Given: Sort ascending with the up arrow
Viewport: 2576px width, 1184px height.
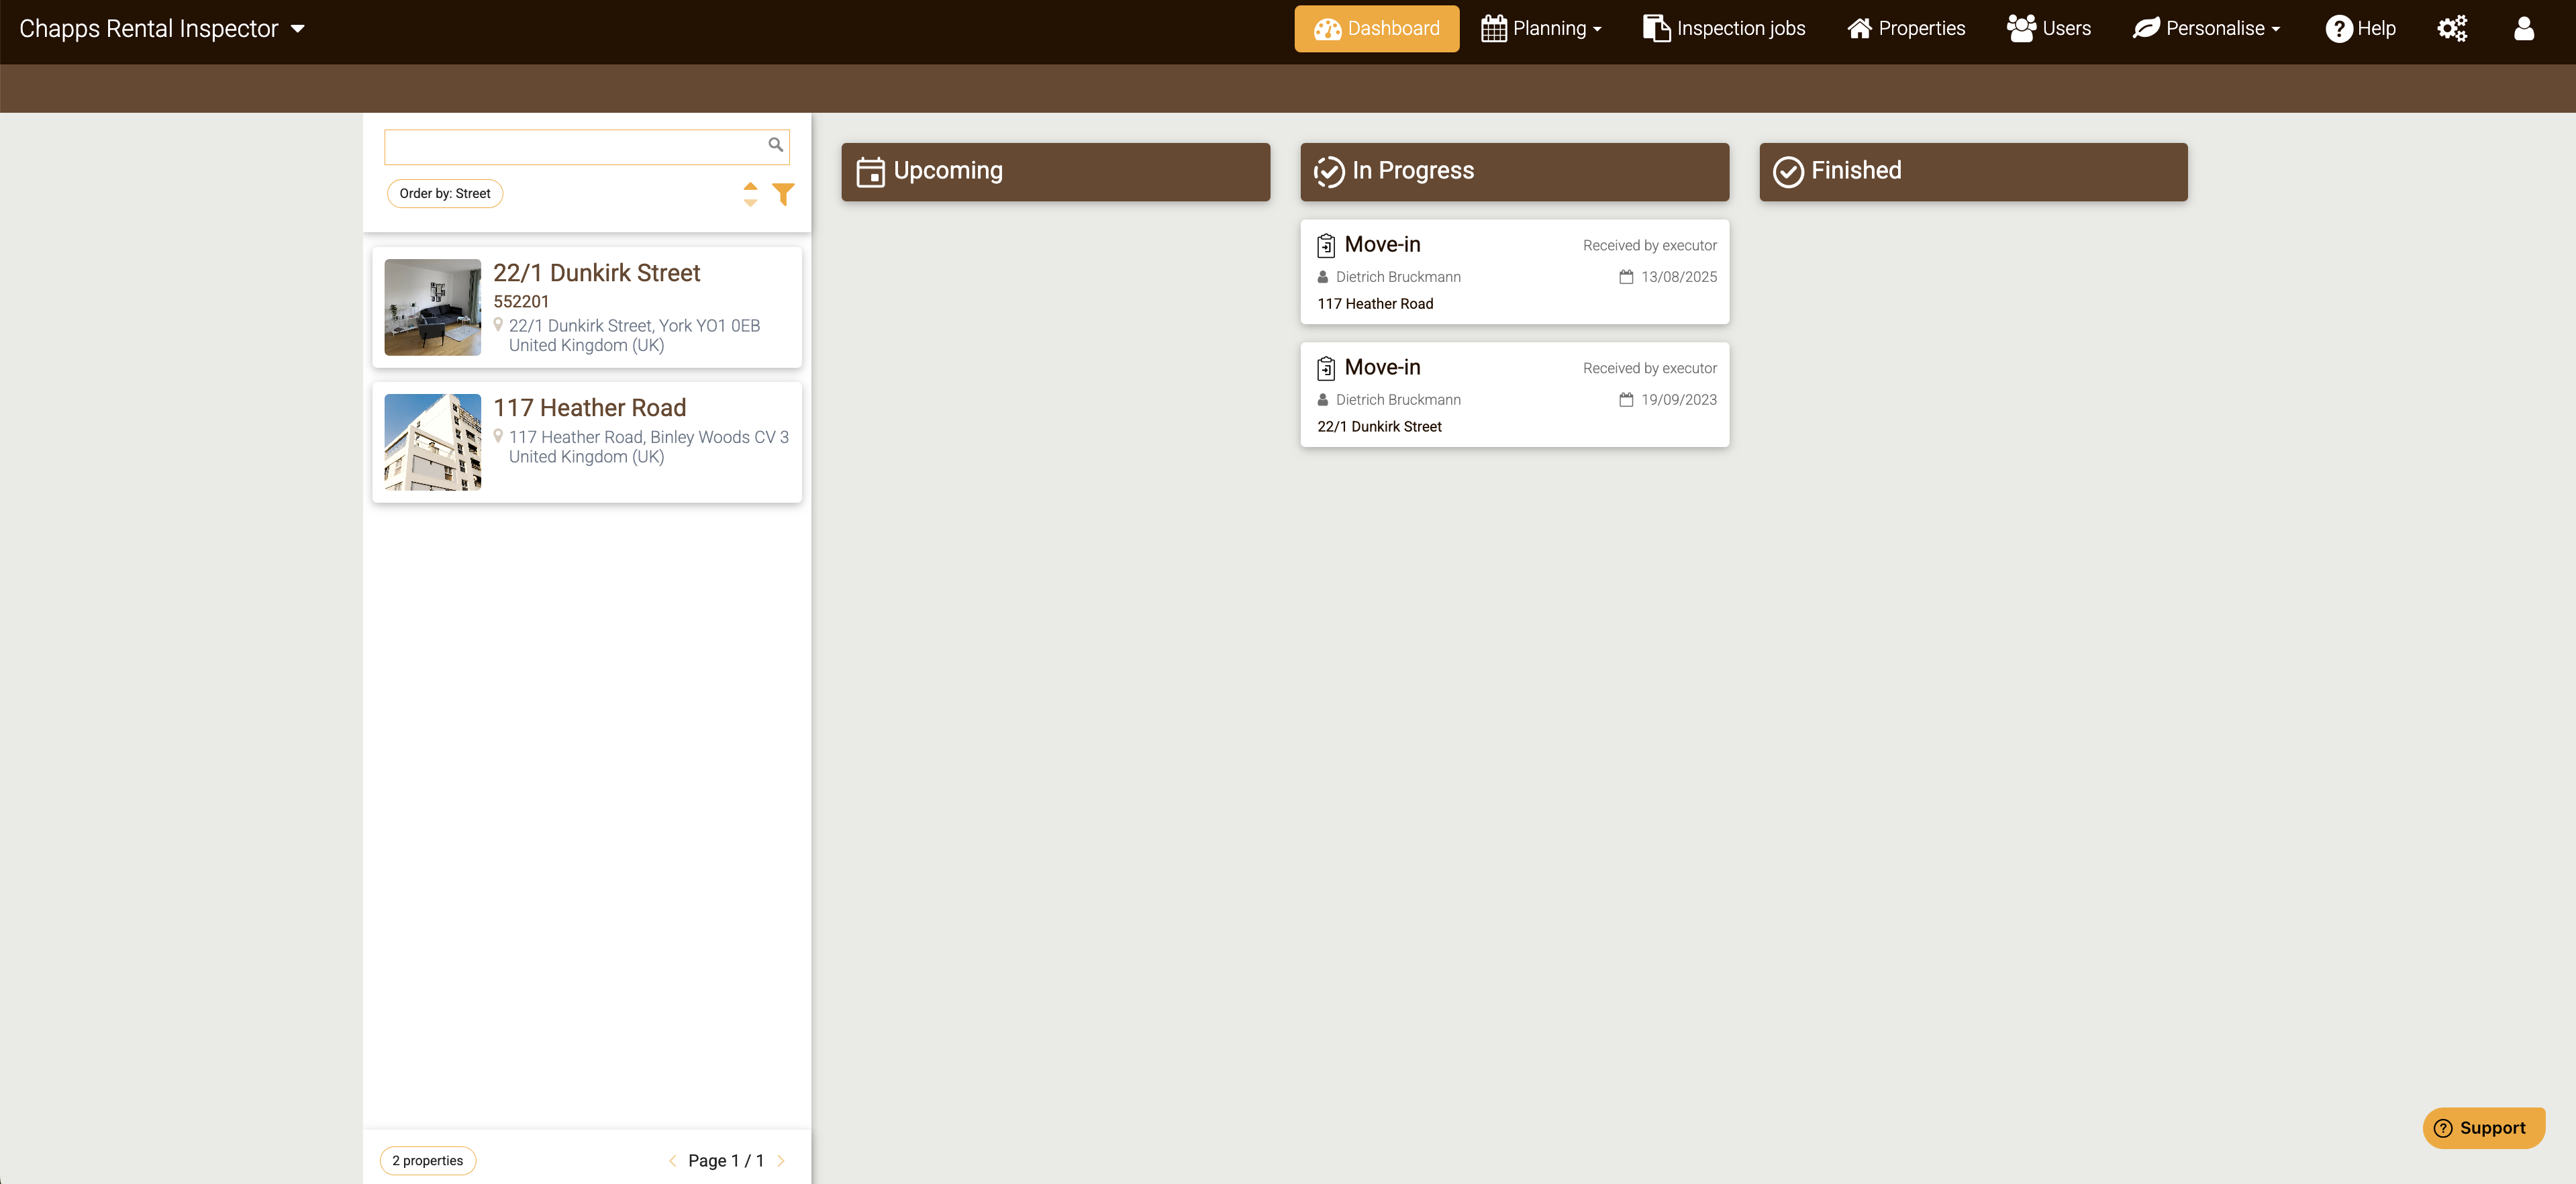Looking at the screenshot, I should [x=750, y=186].
